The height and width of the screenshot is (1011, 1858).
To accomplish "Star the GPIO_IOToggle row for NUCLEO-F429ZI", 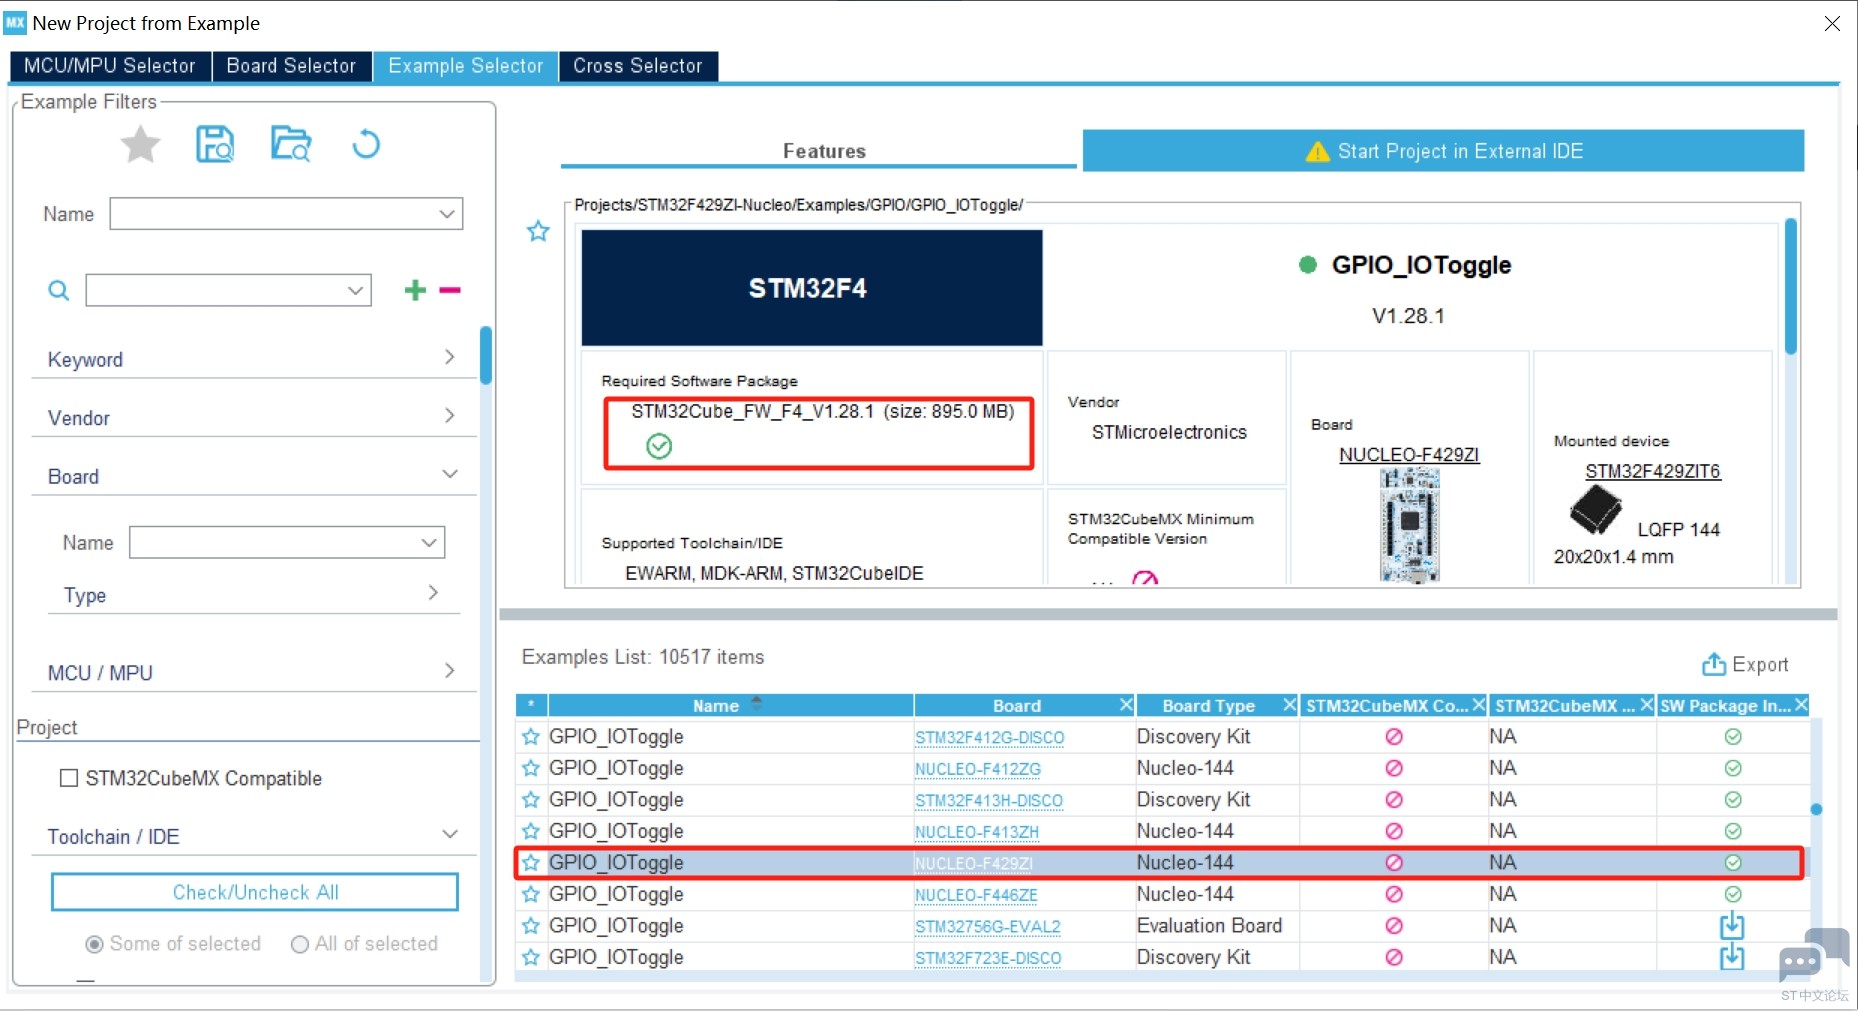I will [530, 862].
